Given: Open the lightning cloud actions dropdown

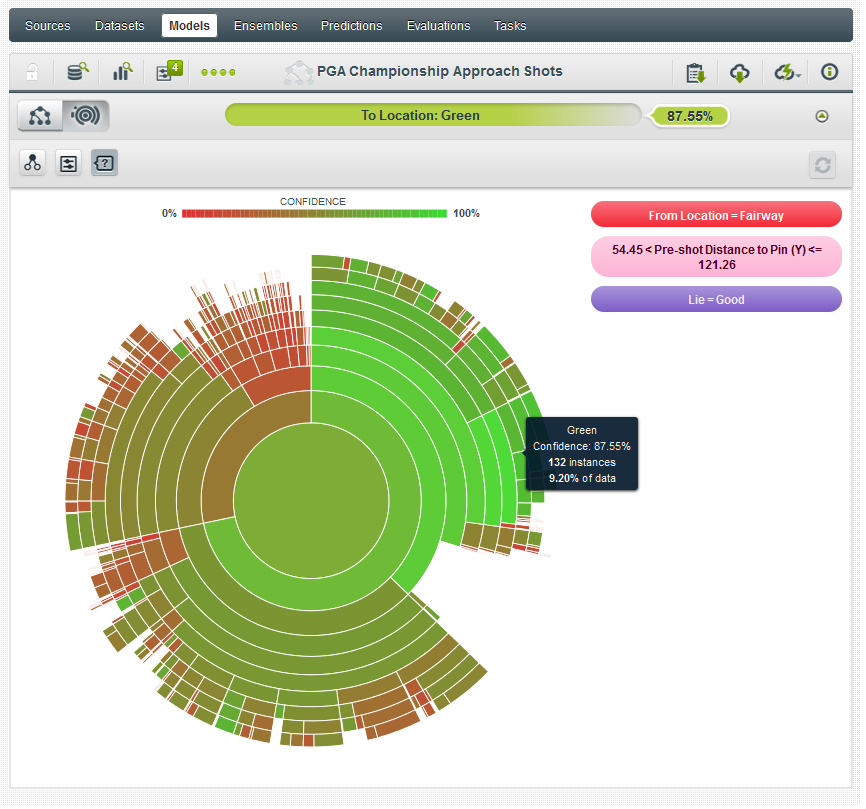Looking at the screenshot, I should click(786, 72).
